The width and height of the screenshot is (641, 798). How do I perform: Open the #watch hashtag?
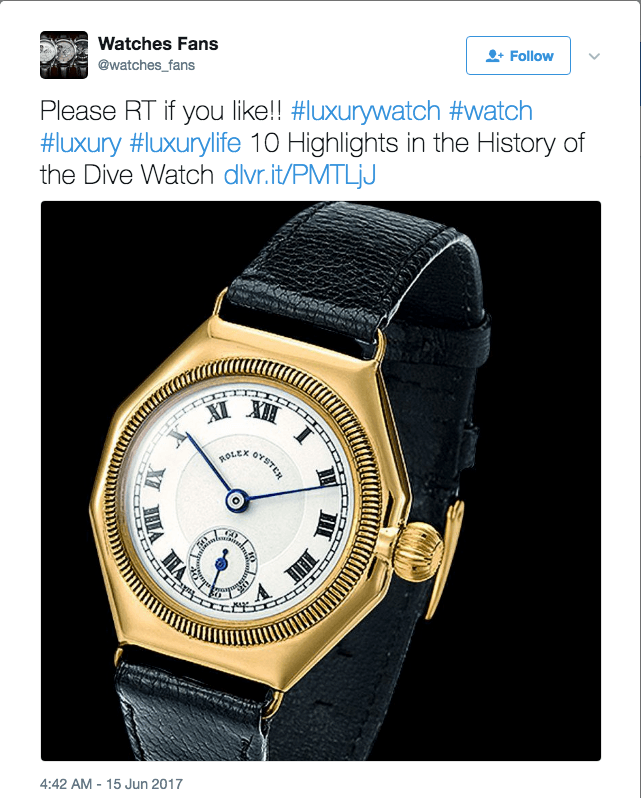point(490,111)
